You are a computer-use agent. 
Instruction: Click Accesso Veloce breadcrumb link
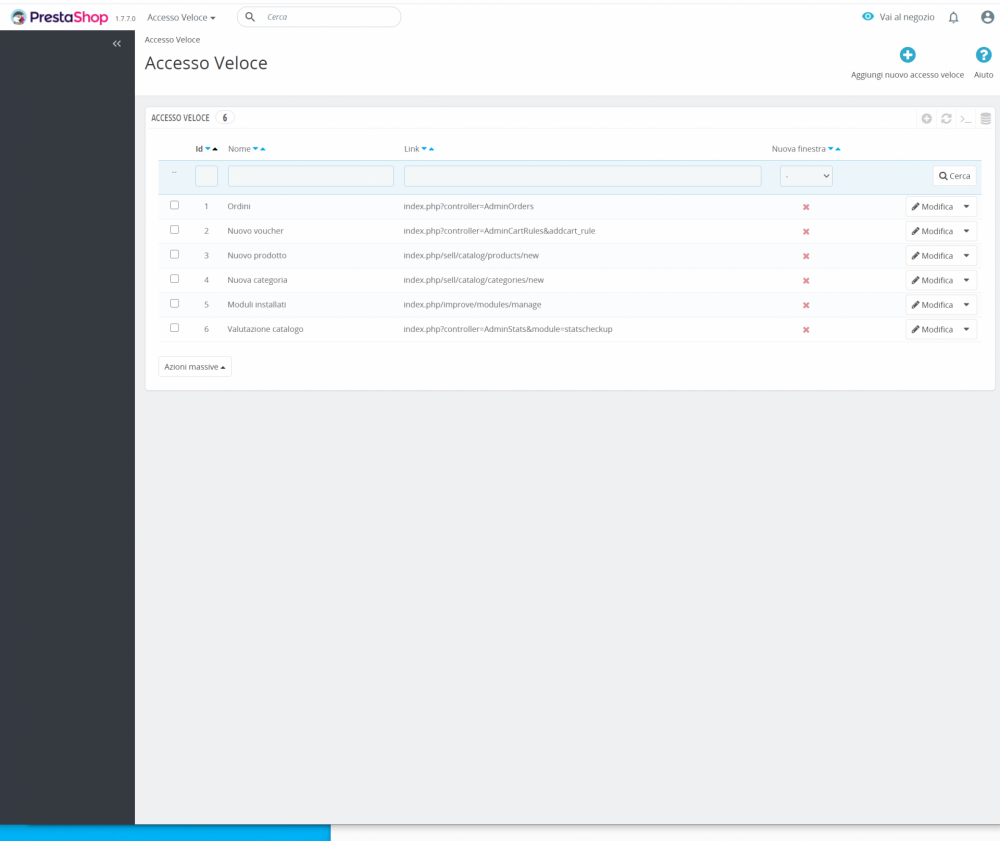click(172, 40)
